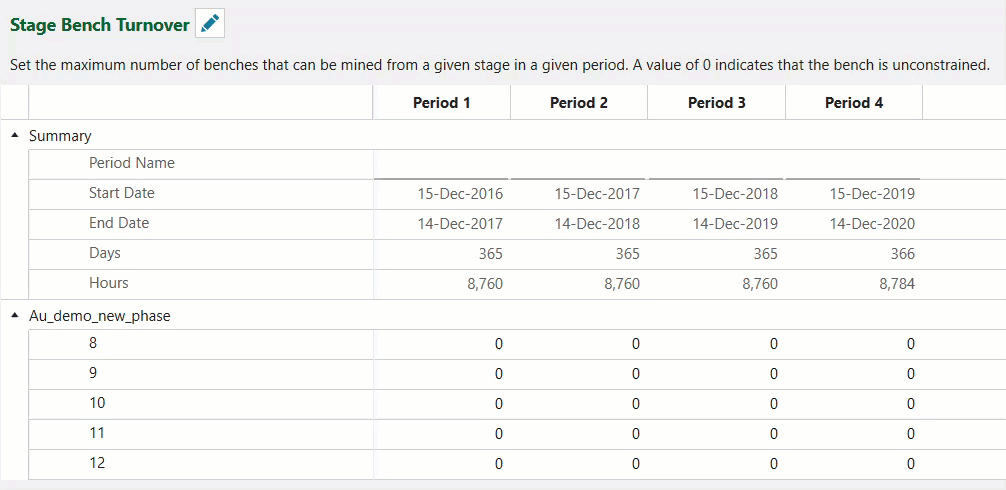Click the Period Name field for Period 3
Image resolution: width=1006 pixels, height=490 pixels.
[716, 164]
